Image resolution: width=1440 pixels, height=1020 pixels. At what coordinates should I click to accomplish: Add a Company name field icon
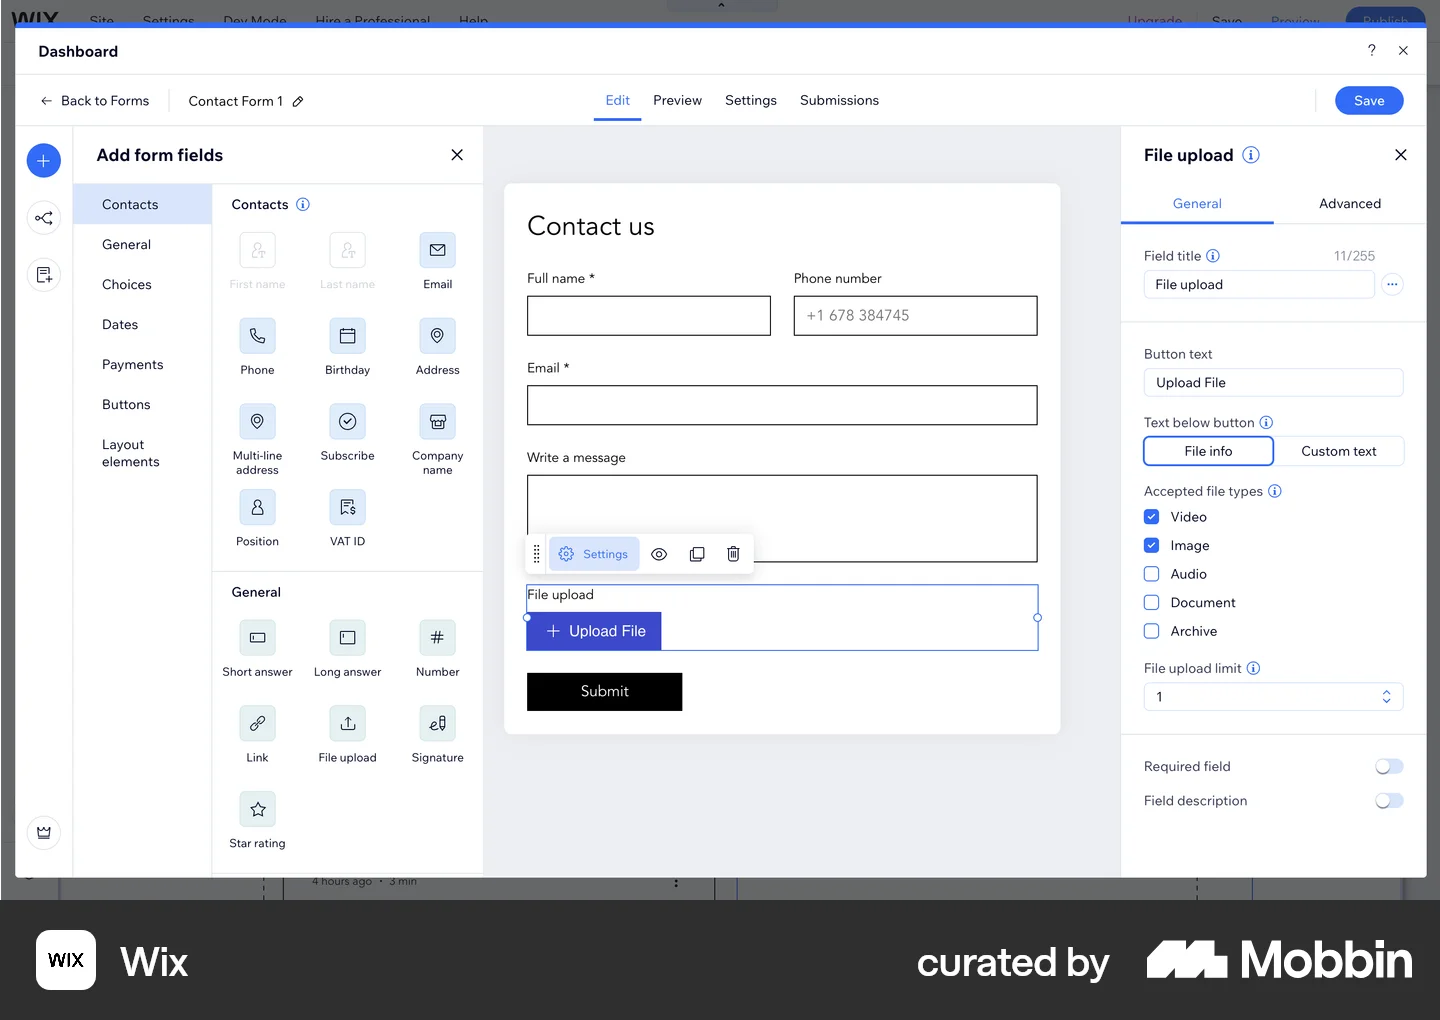click(437, 422)
